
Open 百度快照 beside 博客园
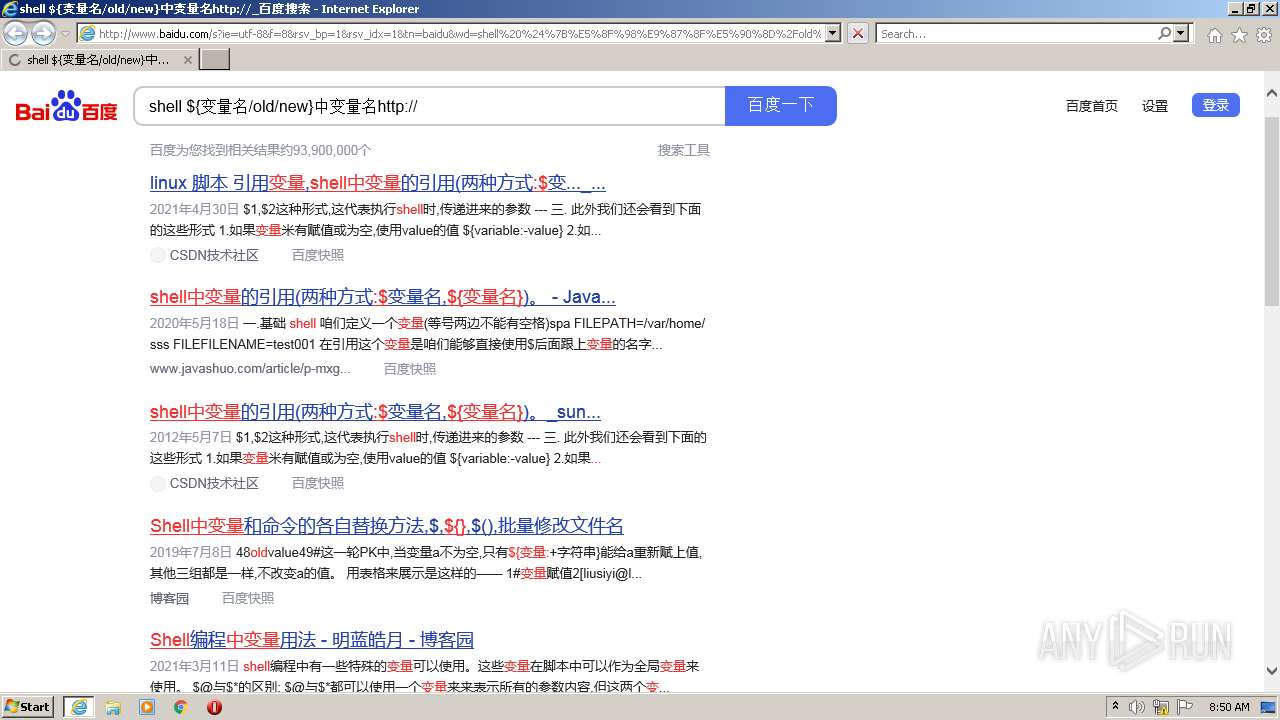point(248,598)
